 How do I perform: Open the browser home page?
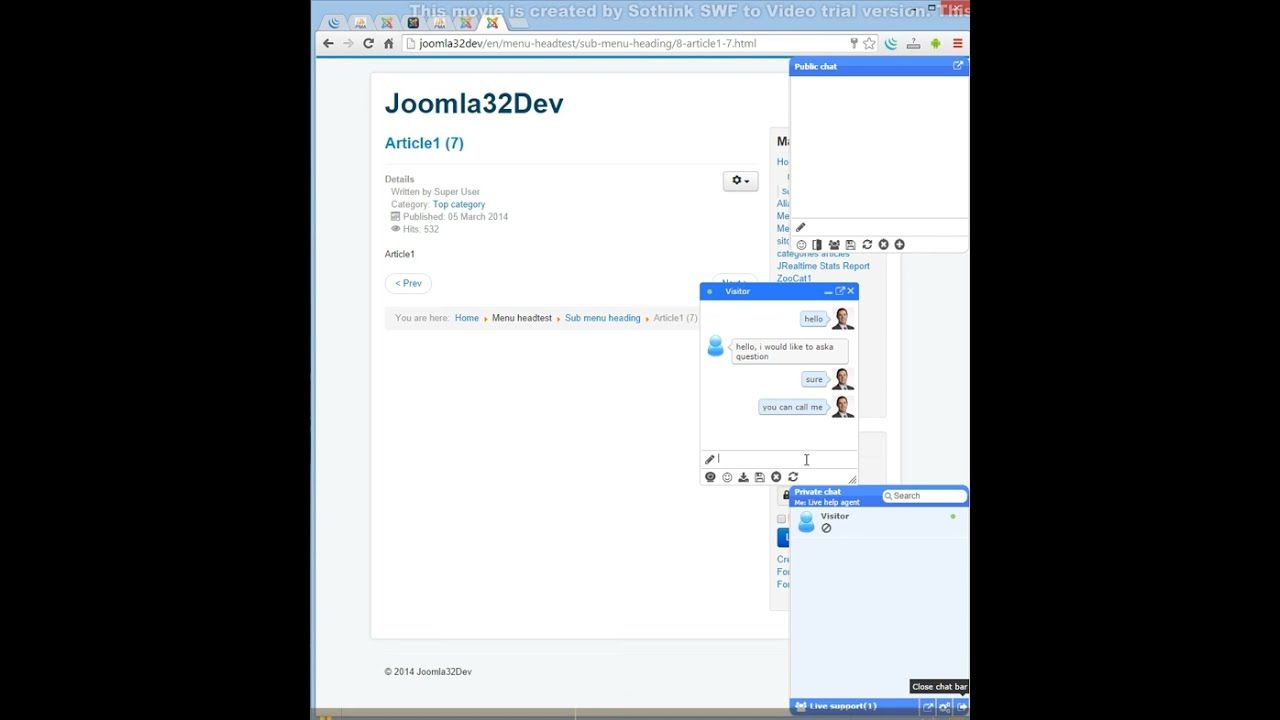pos(388,44)
